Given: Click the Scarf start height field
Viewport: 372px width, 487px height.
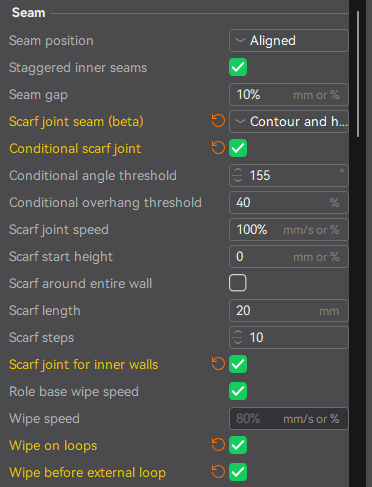Looking at the screenshot, I should pos(289,256).
